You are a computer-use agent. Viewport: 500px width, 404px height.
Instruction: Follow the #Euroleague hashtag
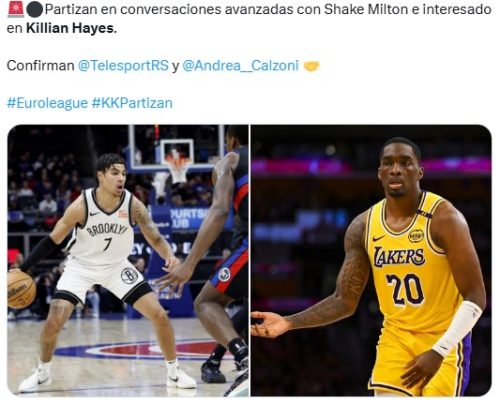click(x=47, y=103)
